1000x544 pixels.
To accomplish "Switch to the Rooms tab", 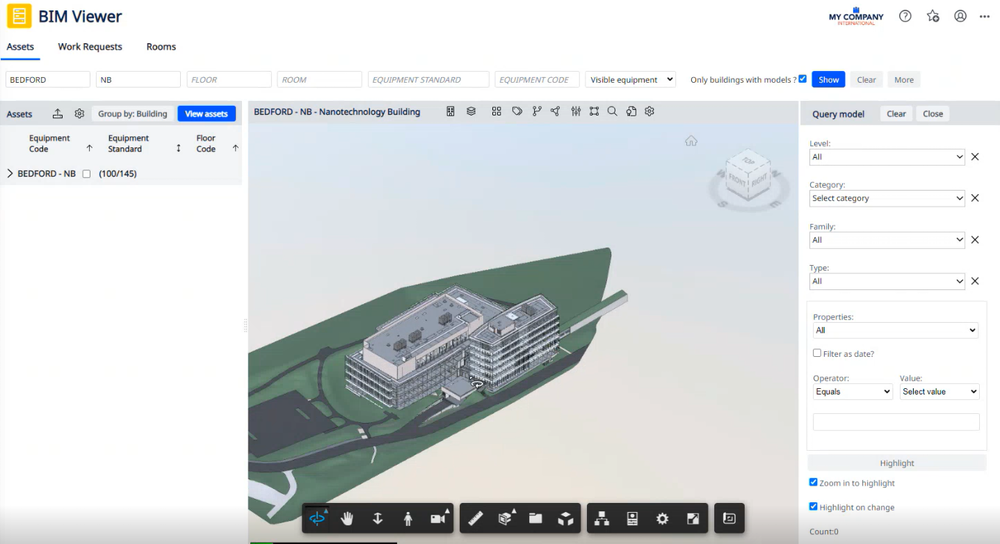I will click(x=161, y=47).
